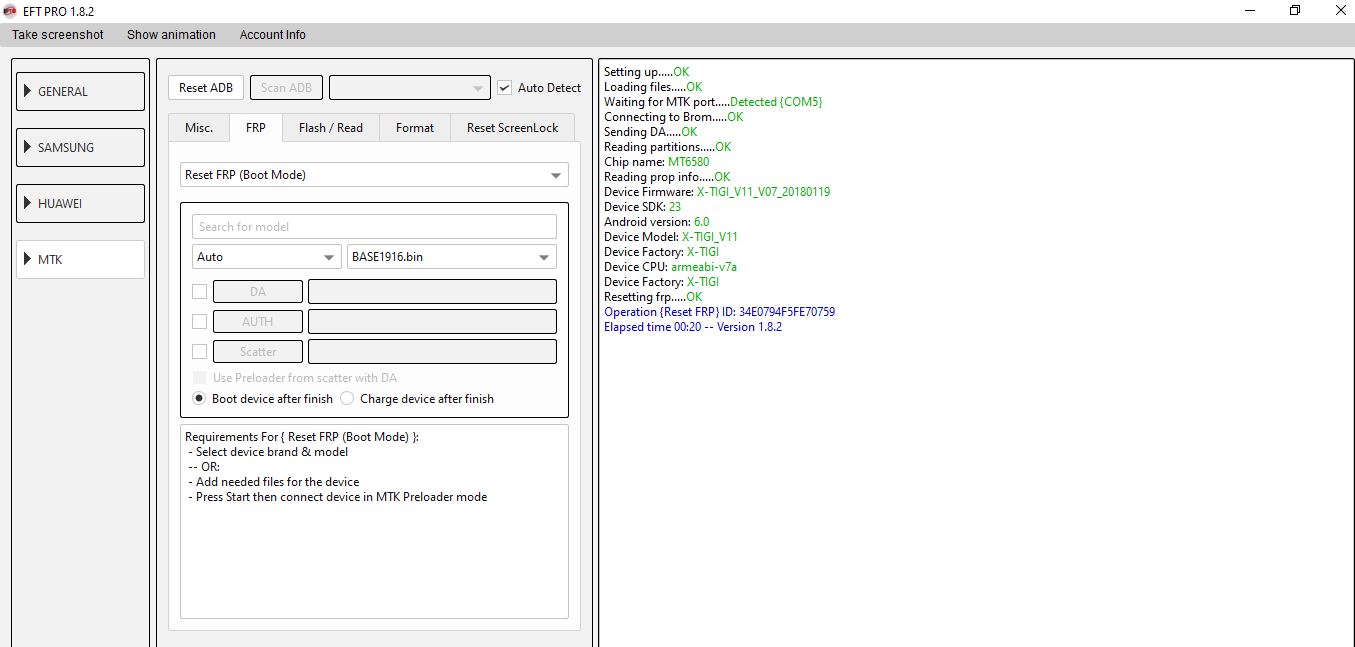Enable the DA checkbox
This screenshot has height=647, width=1355.
(200, 292)
